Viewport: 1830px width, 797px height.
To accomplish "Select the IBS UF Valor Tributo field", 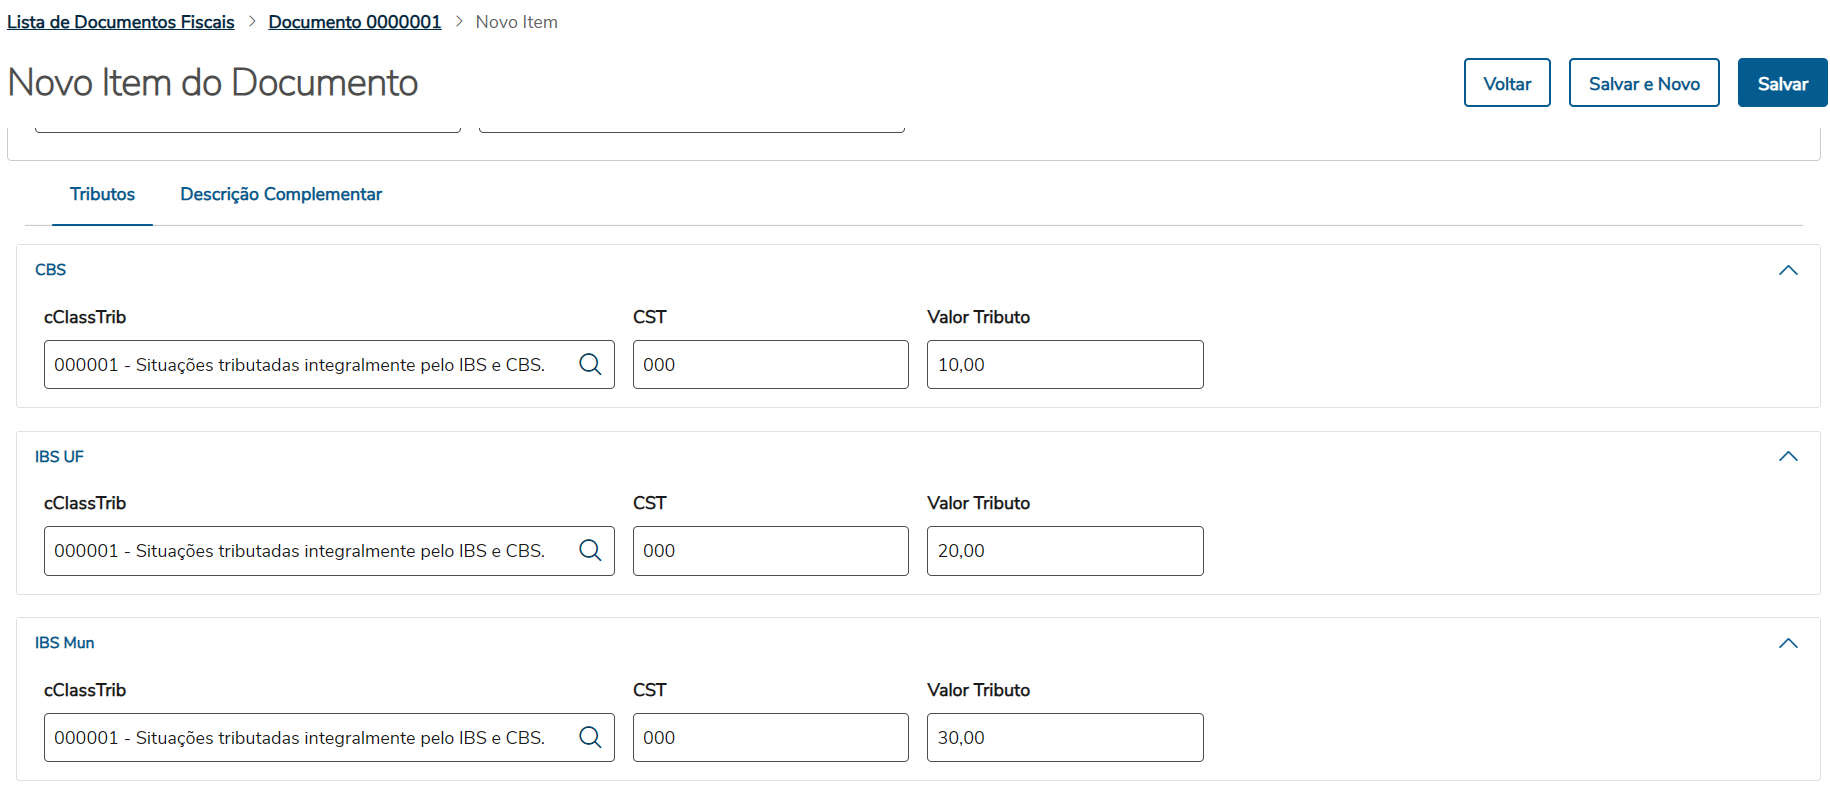I will (x=1064, y=550).
